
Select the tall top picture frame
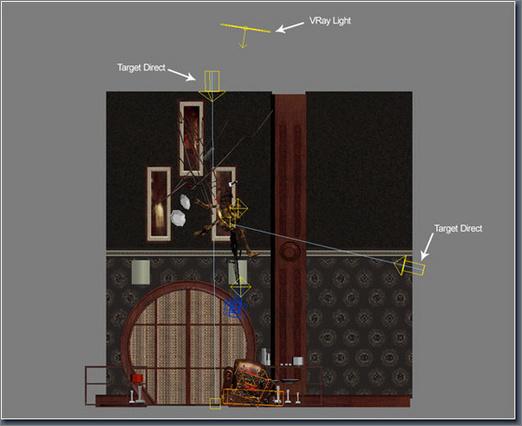click(x=191, y=138)
